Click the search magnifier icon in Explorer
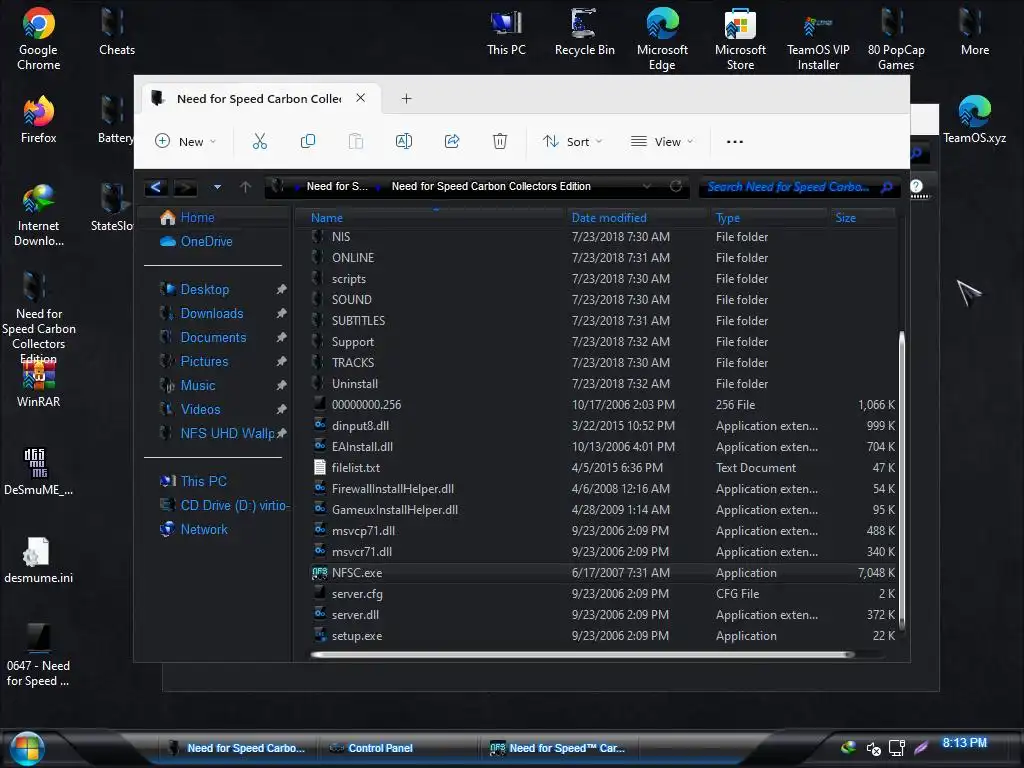The image size is (1024, 768). pyautogui.click(x=886, y=187)
